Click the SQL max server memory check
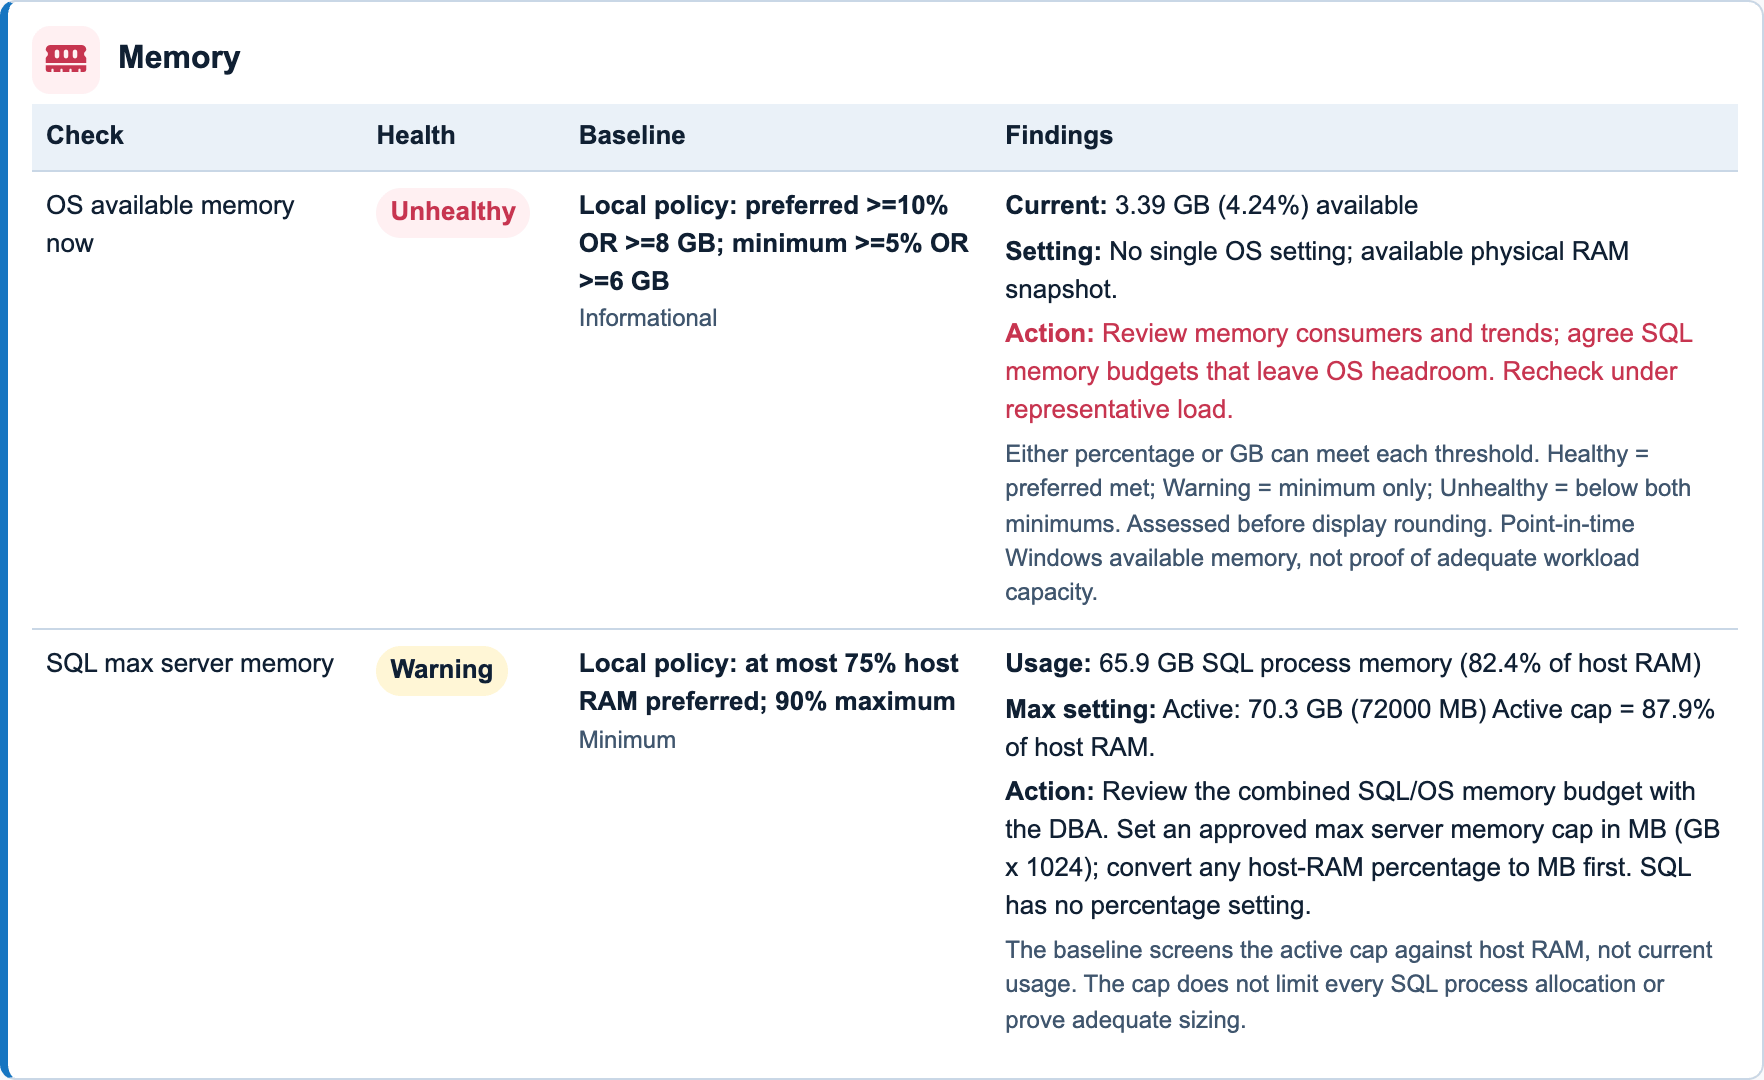This screenshot has width=1764, height=1080. [190, 664]
